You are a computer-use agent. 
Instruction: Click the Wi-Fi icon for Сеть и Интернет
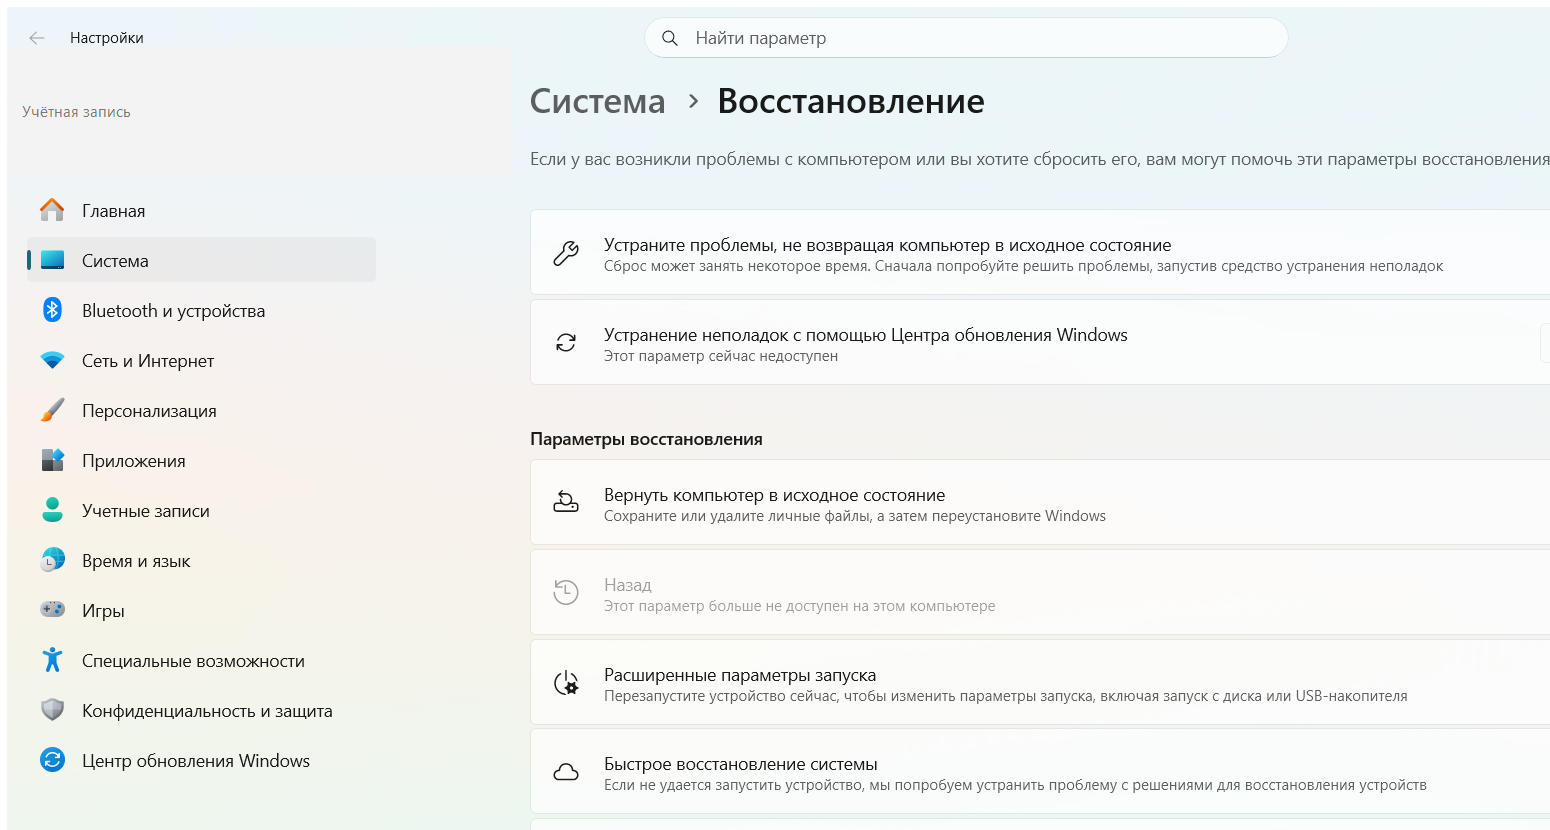(52, 360)
